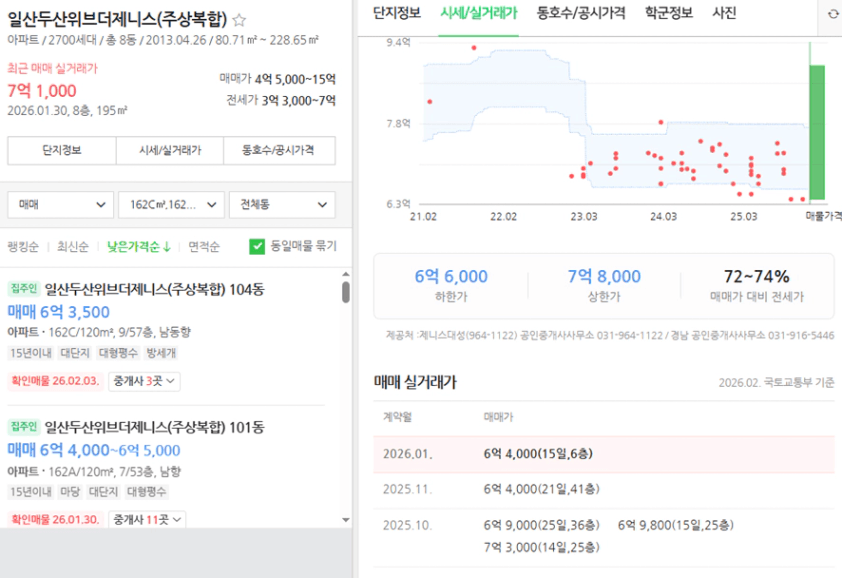Click the listing panel scroll-down arrow
Screen dimensions: 842x578
(346, 519)
